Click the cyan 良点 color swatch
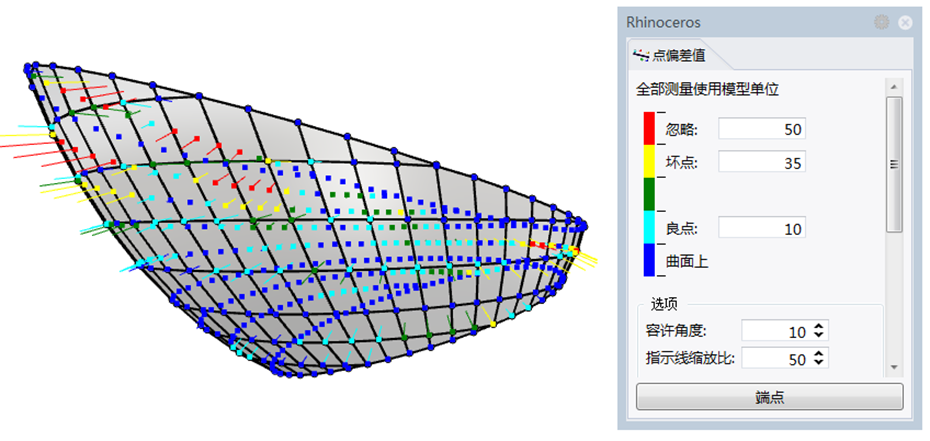 tap(649, 228)
